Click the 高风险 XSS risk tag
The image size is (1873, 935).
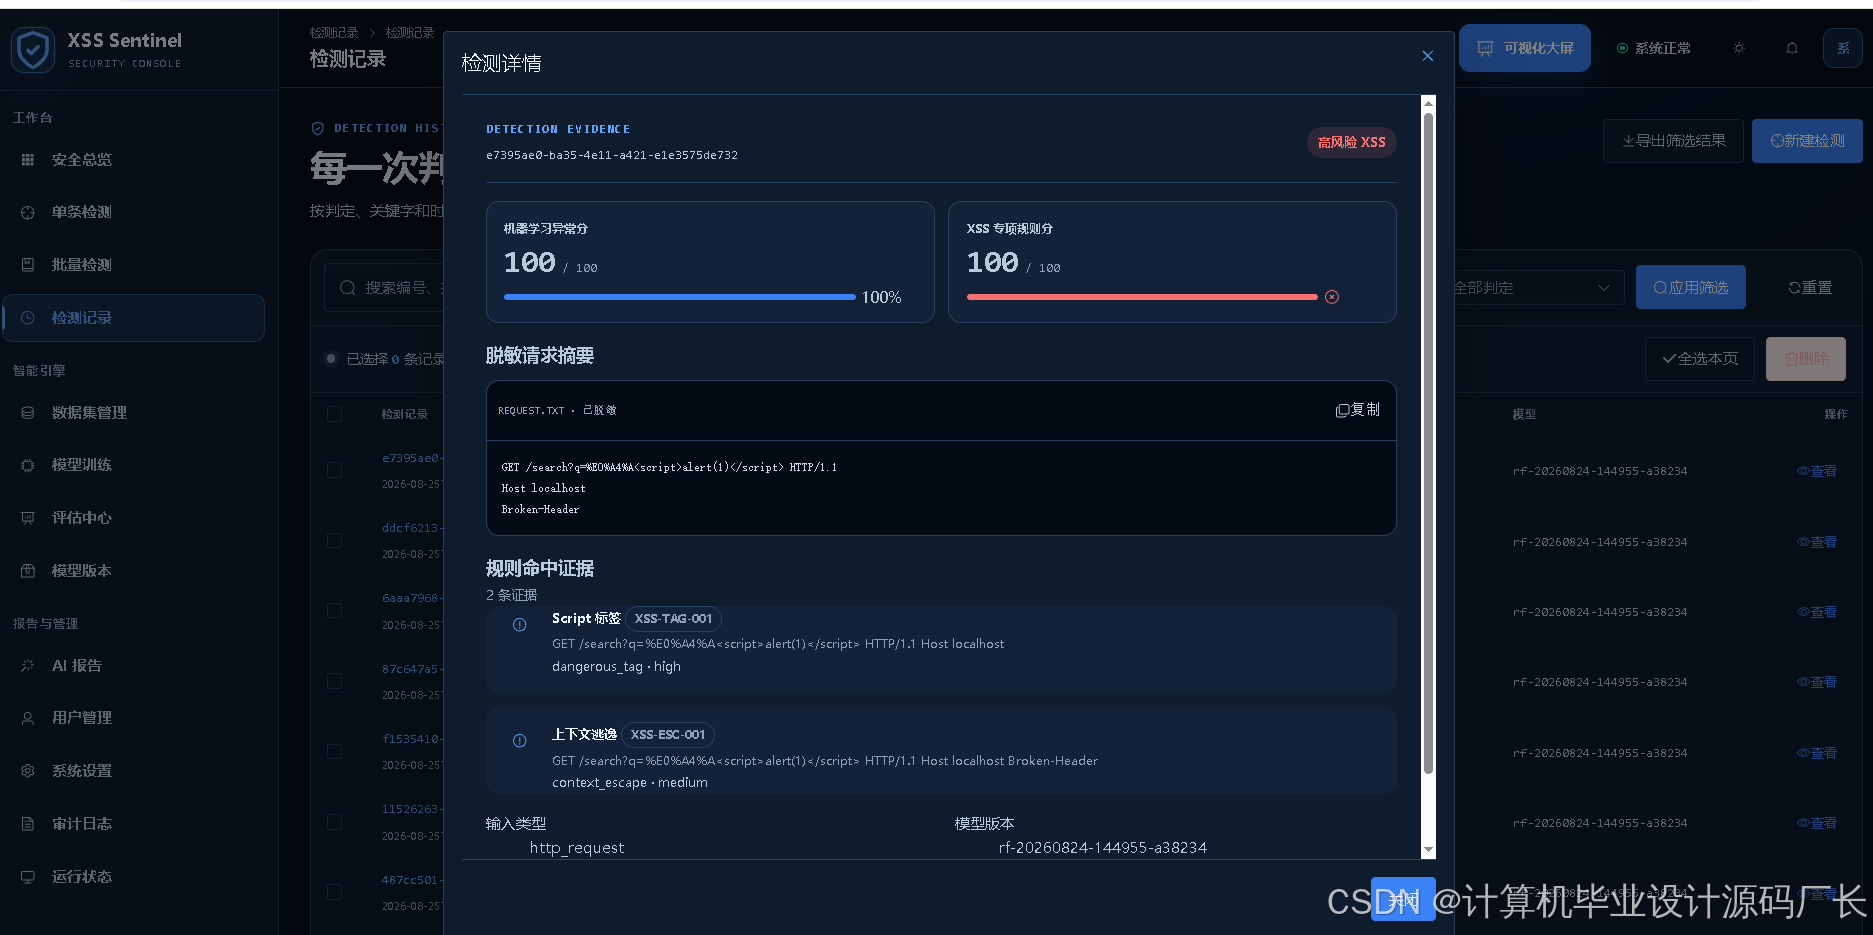1352,143
